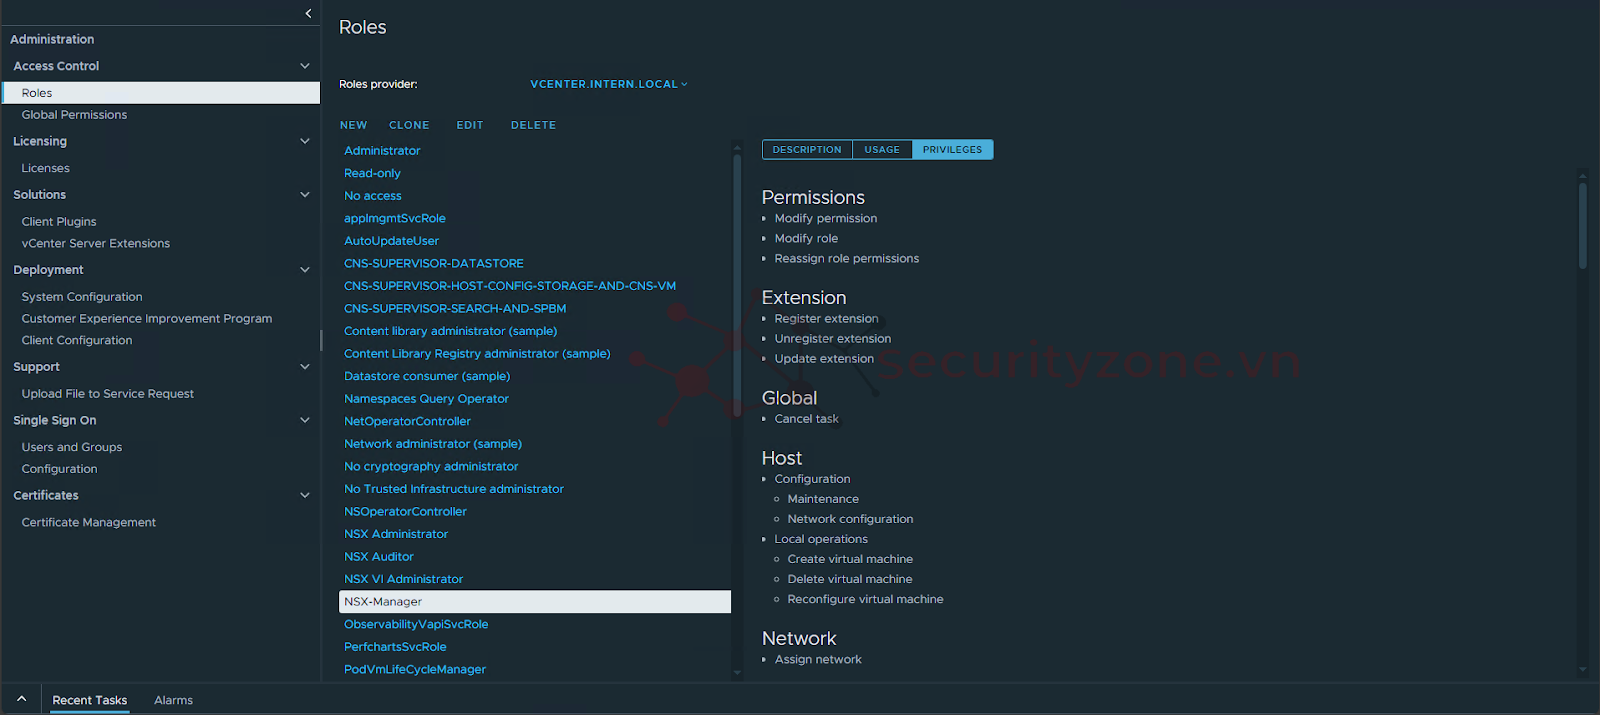
Task: Select the Privileges tab
Action: 952,150
